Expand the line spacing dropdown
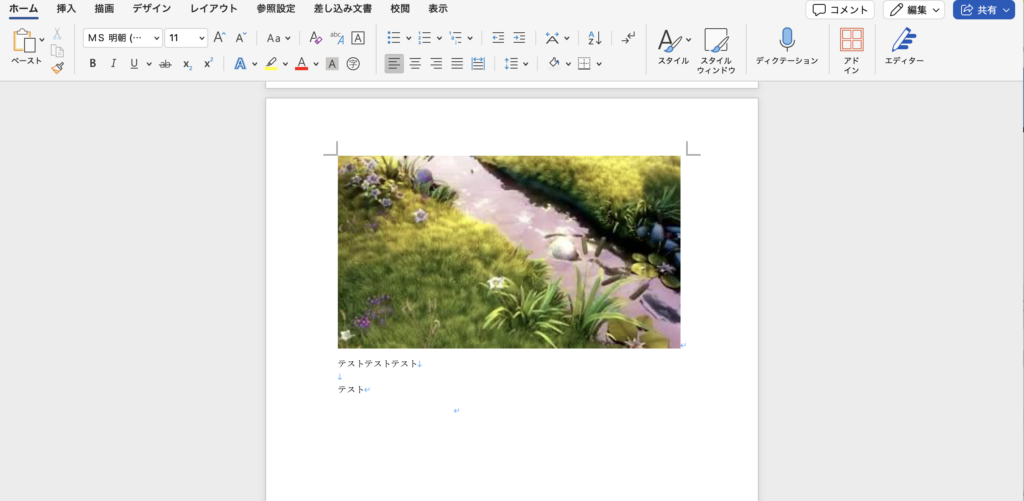This screenshot has height=501, width=1024. click(x=526, y=64)
